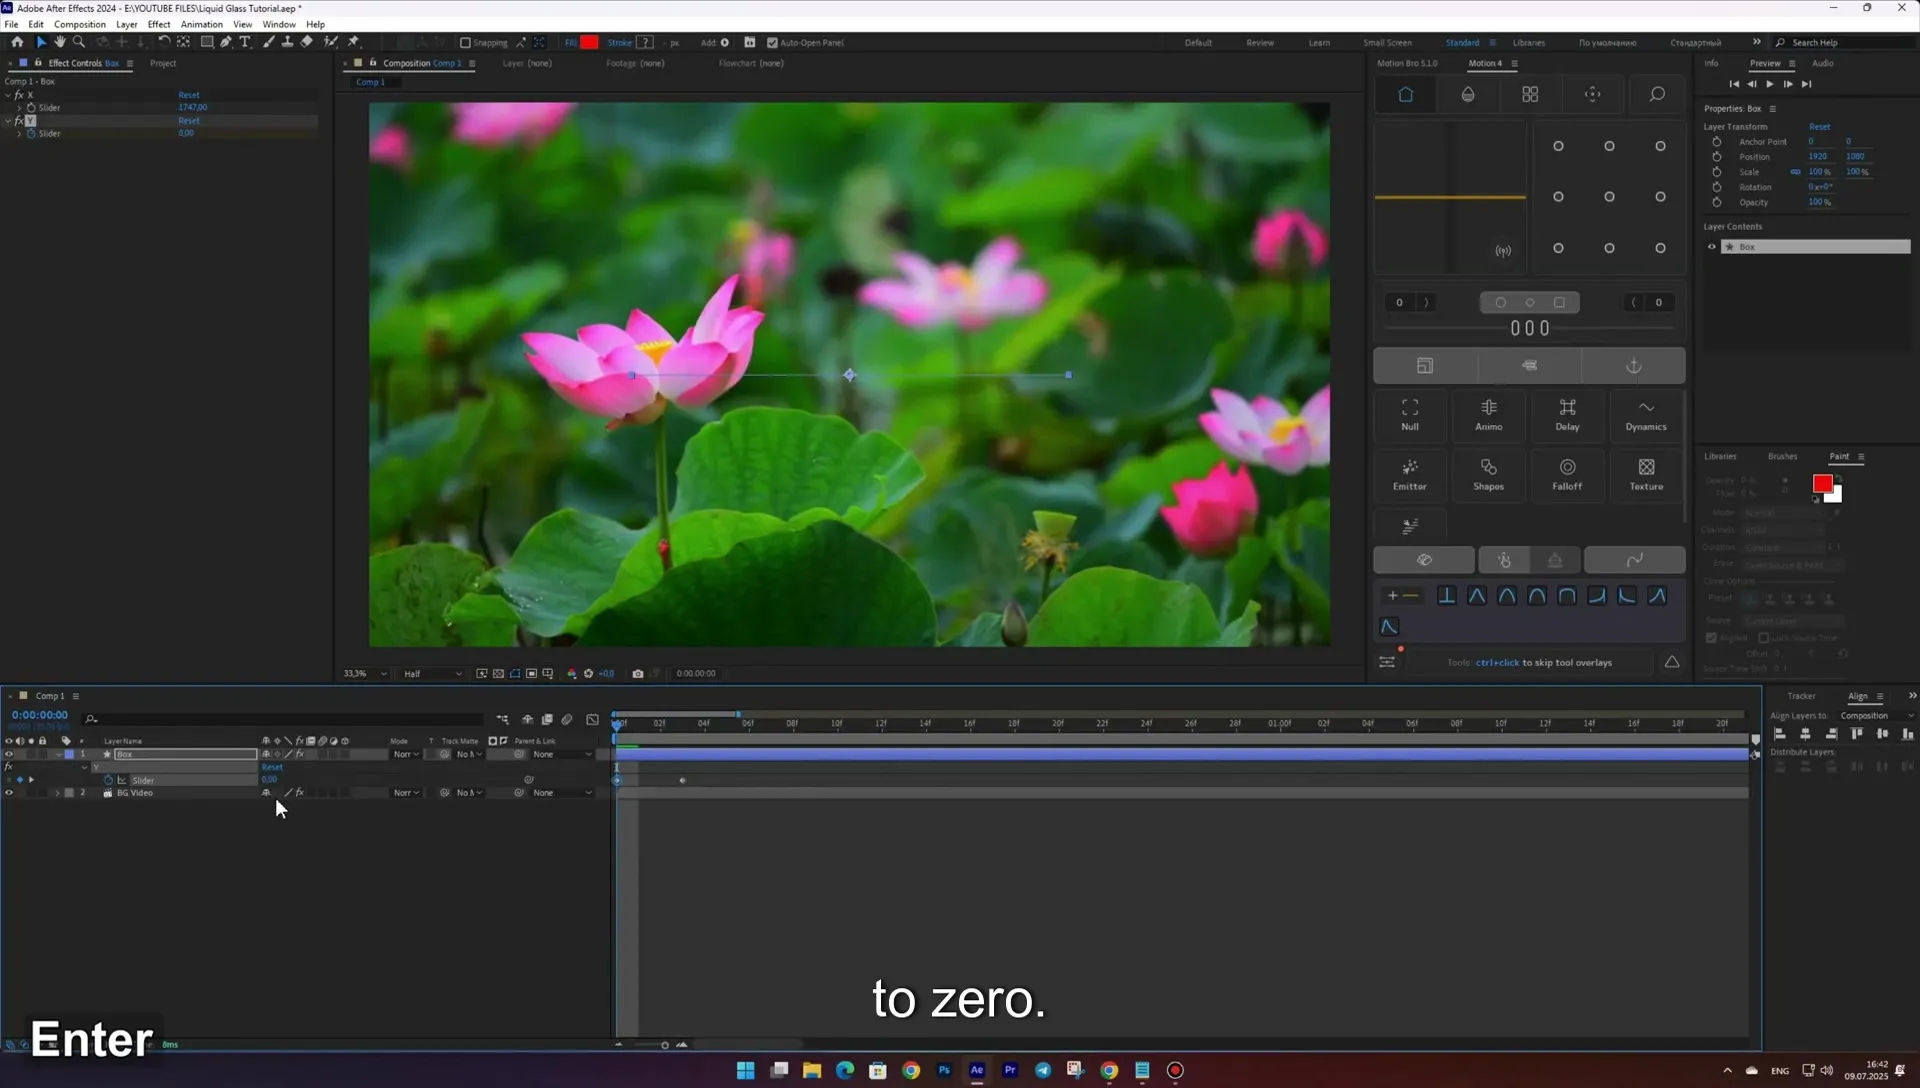Select the Pen tool in toolbar
1920x1088 pixels.
(x=226, y=42)
